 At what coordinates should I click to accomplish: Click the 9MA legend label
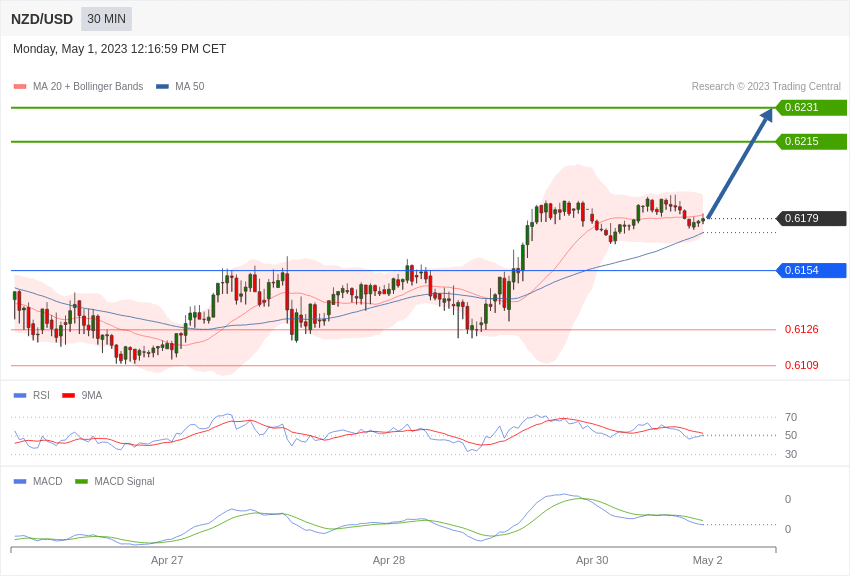click(92, 396)
